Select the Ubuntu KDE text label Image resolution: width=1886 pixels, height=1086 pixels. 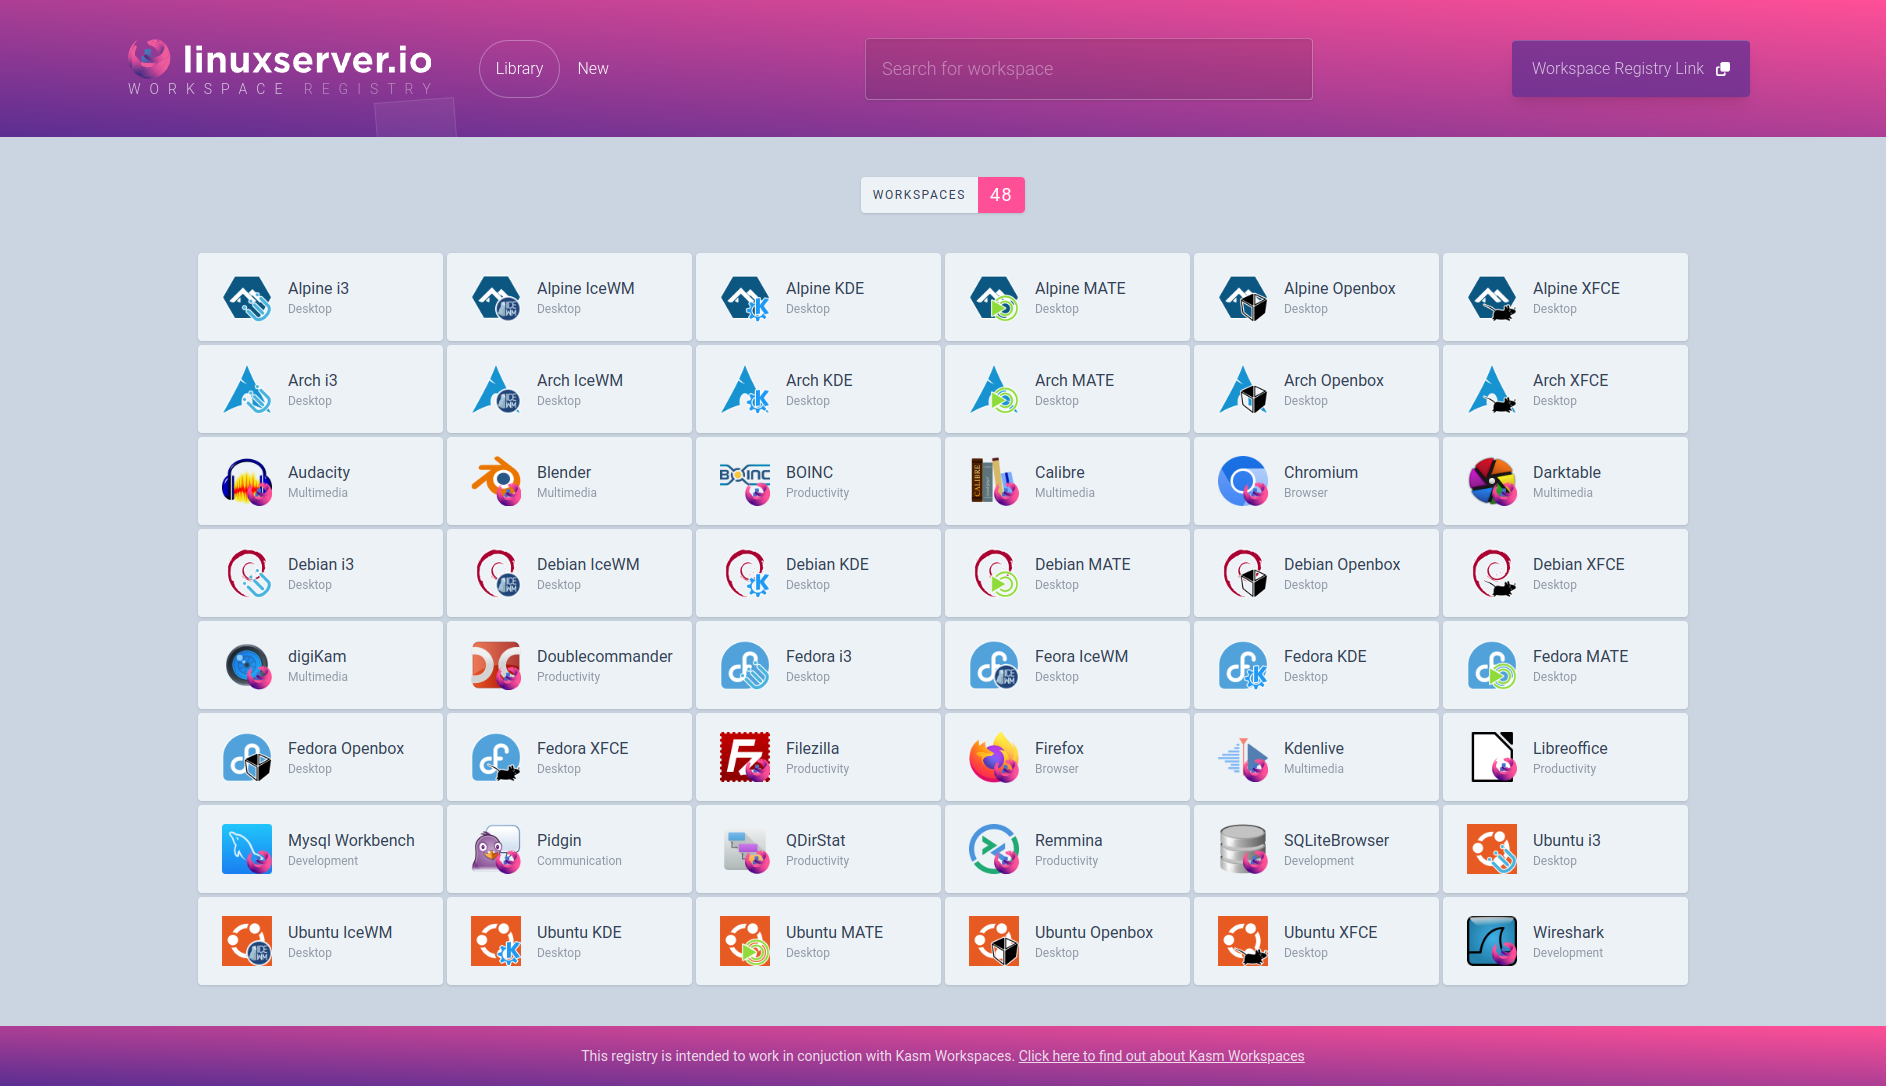(x=579, y=932)
